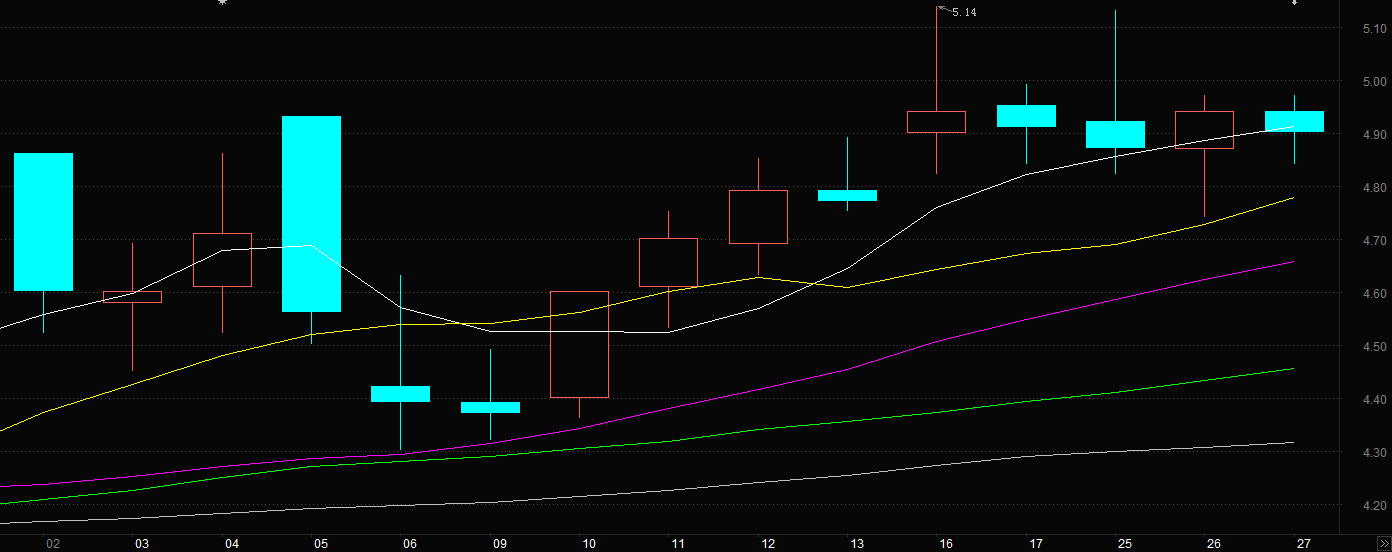
Task: Click the 5.14 high price annotation
Action: [x=963, y=12]
